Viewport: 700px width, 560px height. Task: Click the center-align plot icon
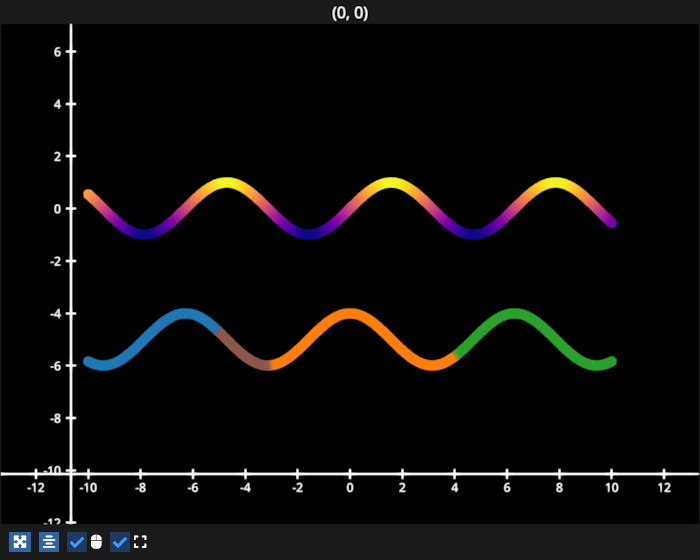coord(49,542)
